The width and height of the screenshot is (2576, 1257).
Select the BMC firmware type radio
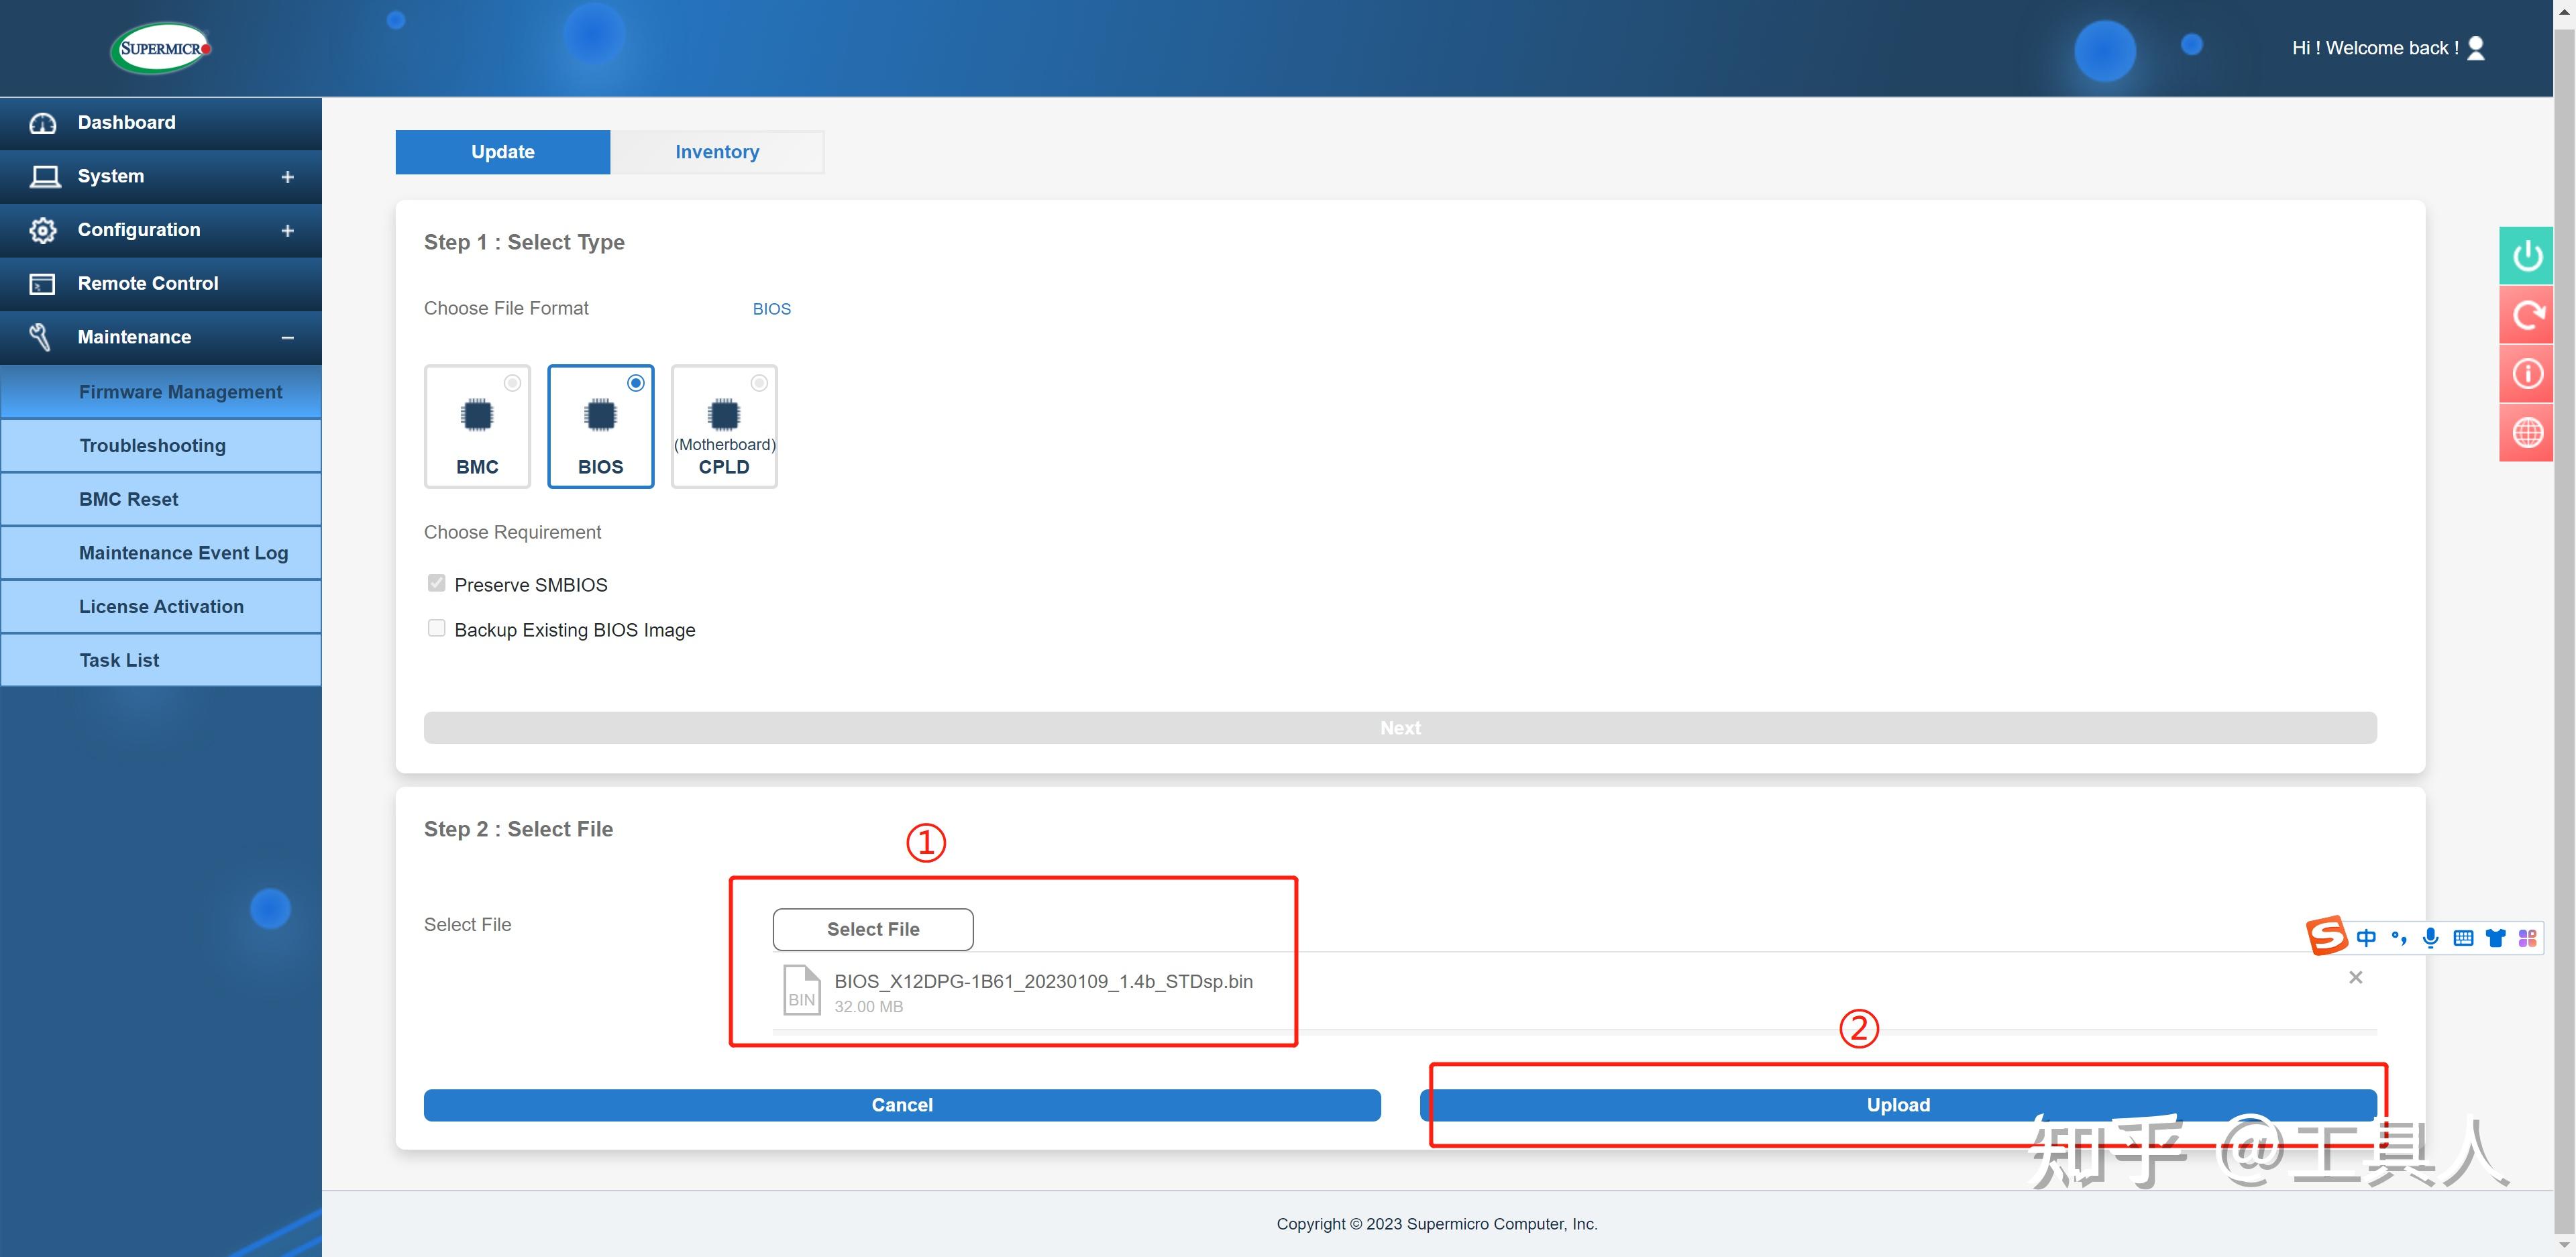(512, 383)
